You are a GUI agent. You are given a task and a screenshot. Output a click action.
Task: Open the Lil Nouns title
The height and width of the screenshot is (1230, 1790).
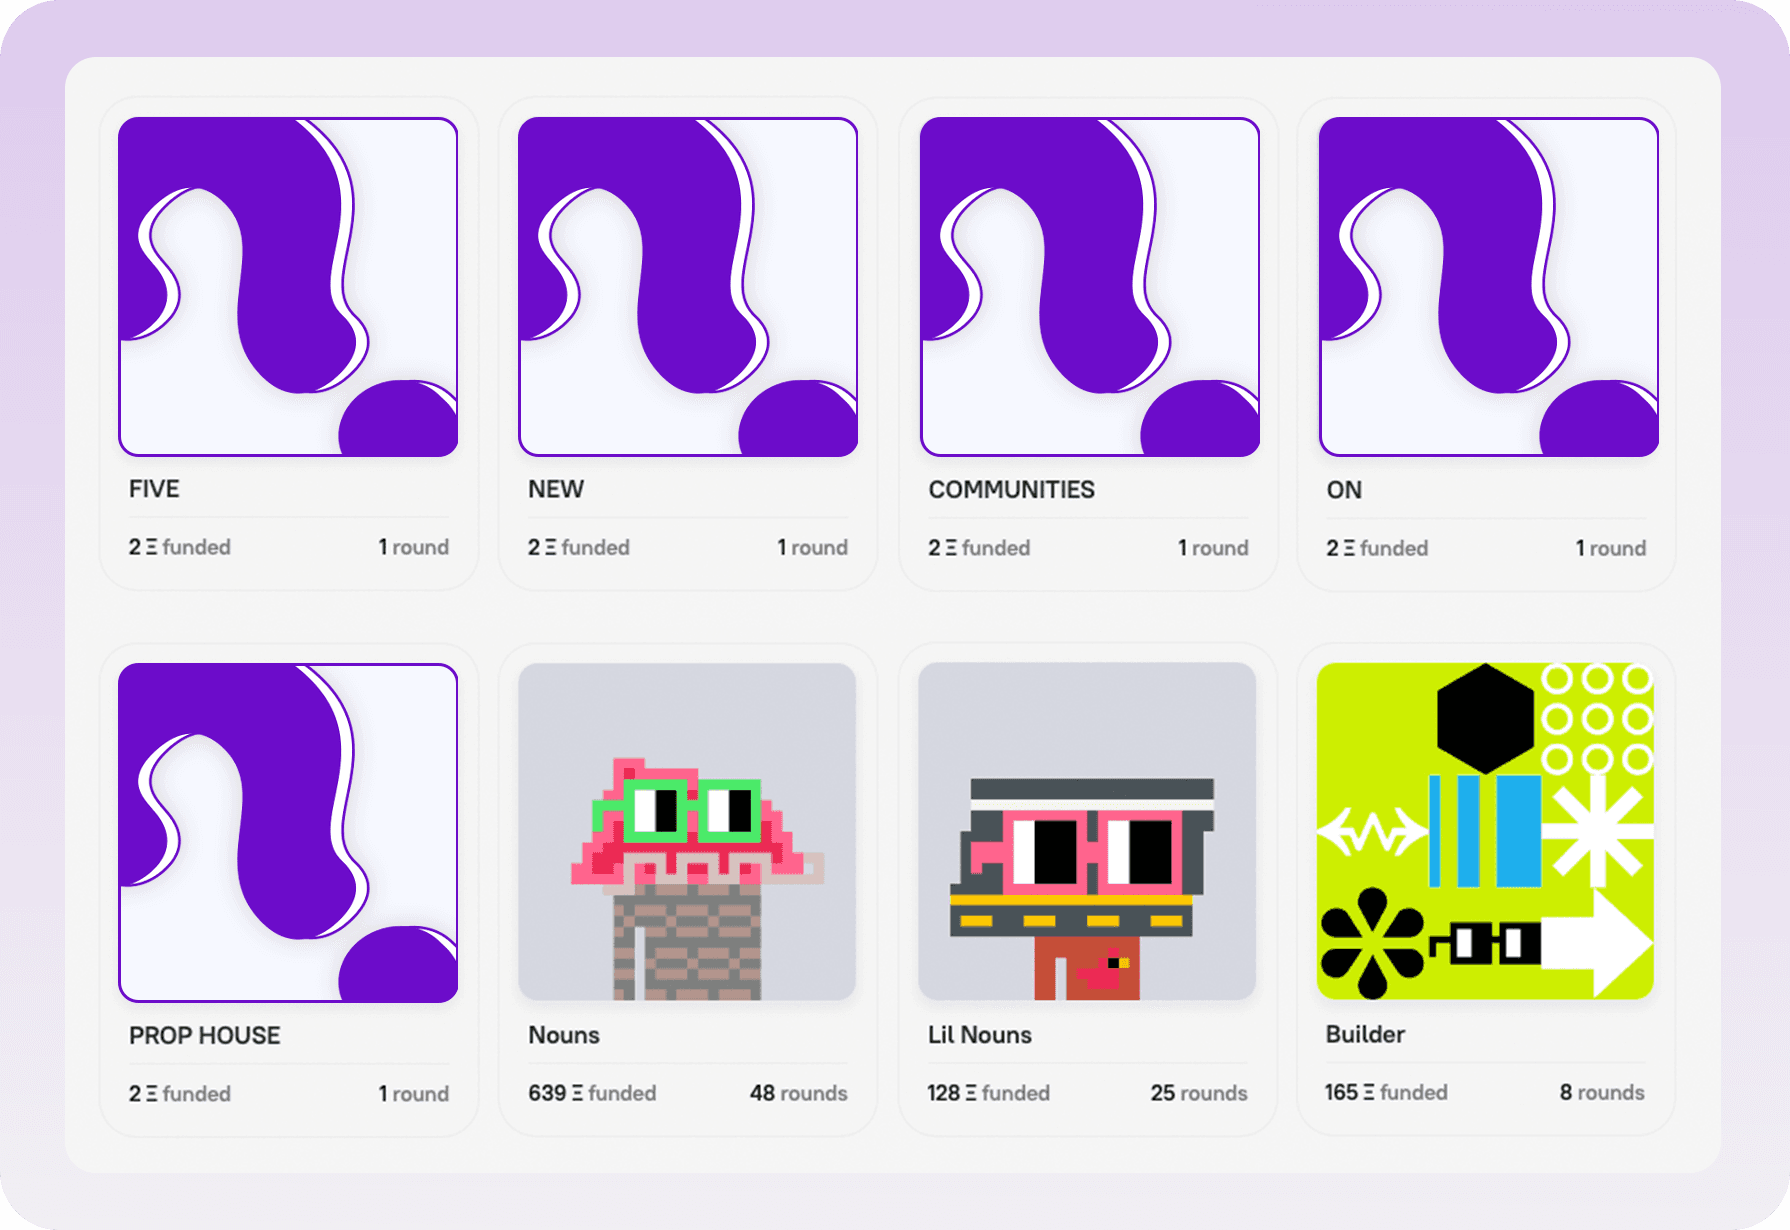[979, 1035]
